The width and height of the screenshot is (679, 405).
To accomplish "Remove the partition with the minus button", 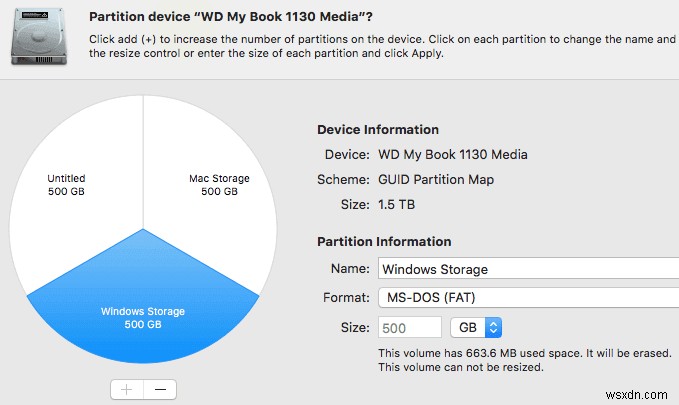I will click(160, 389).
